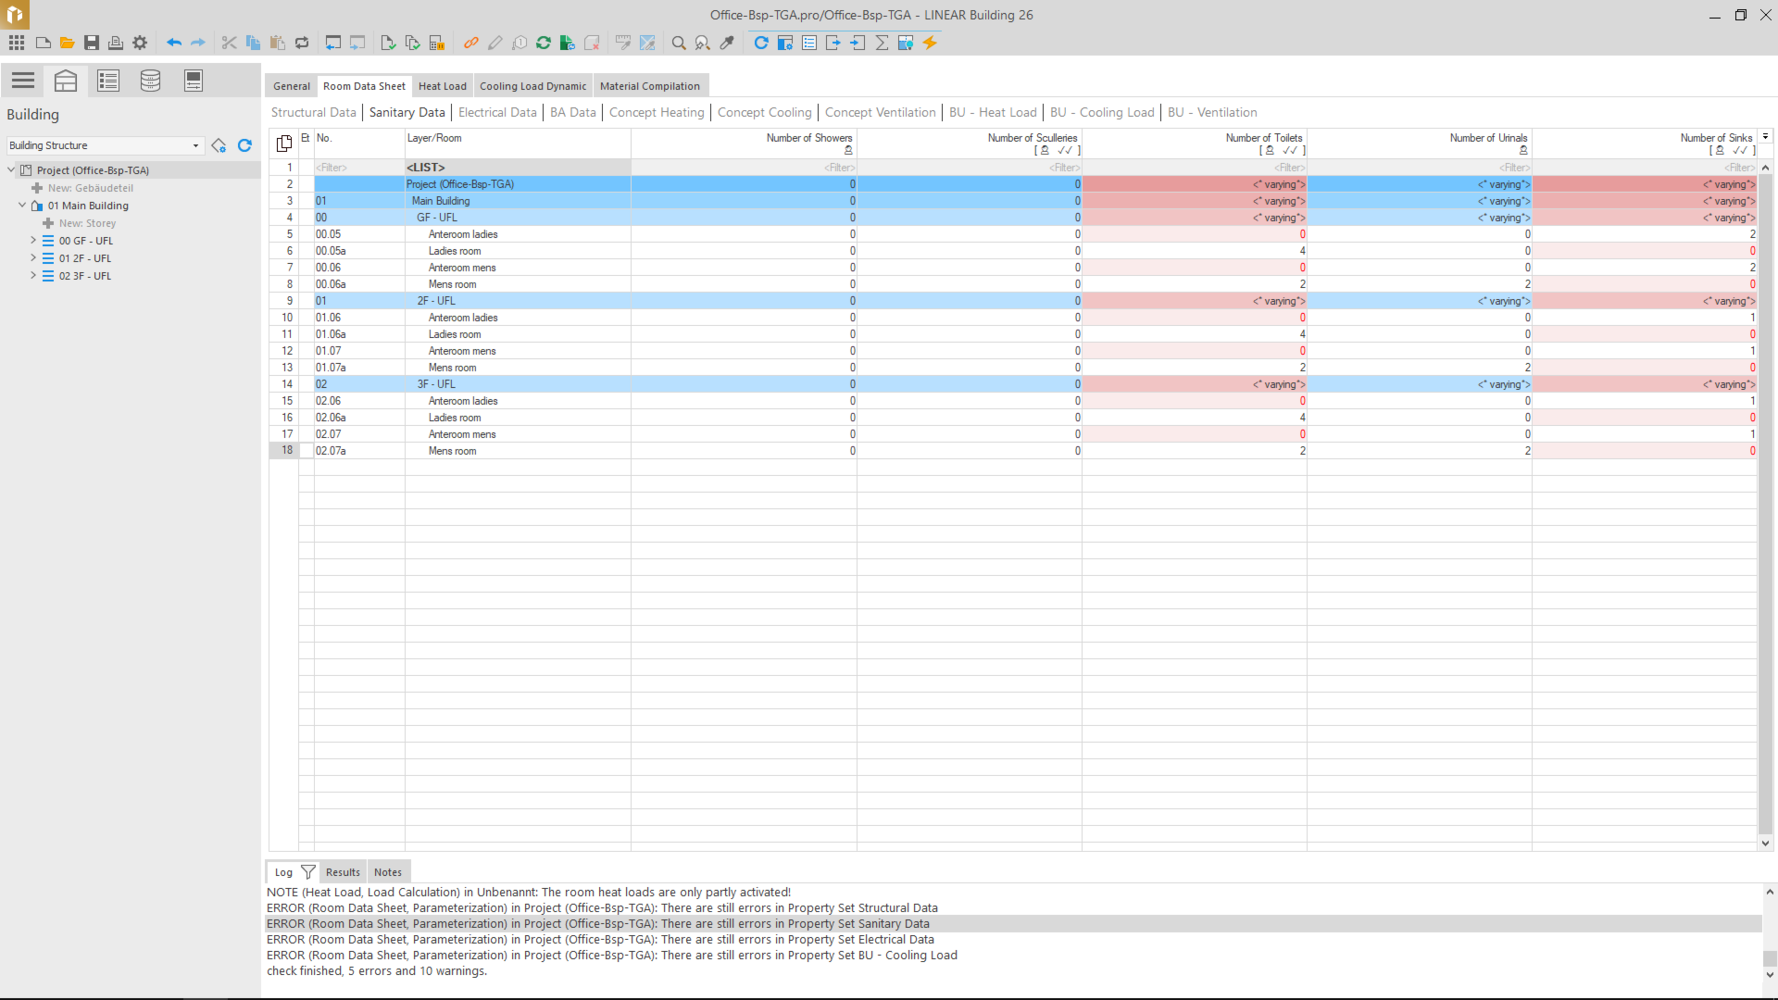Click the undo arrow in the toolbar

coord(174,43)
